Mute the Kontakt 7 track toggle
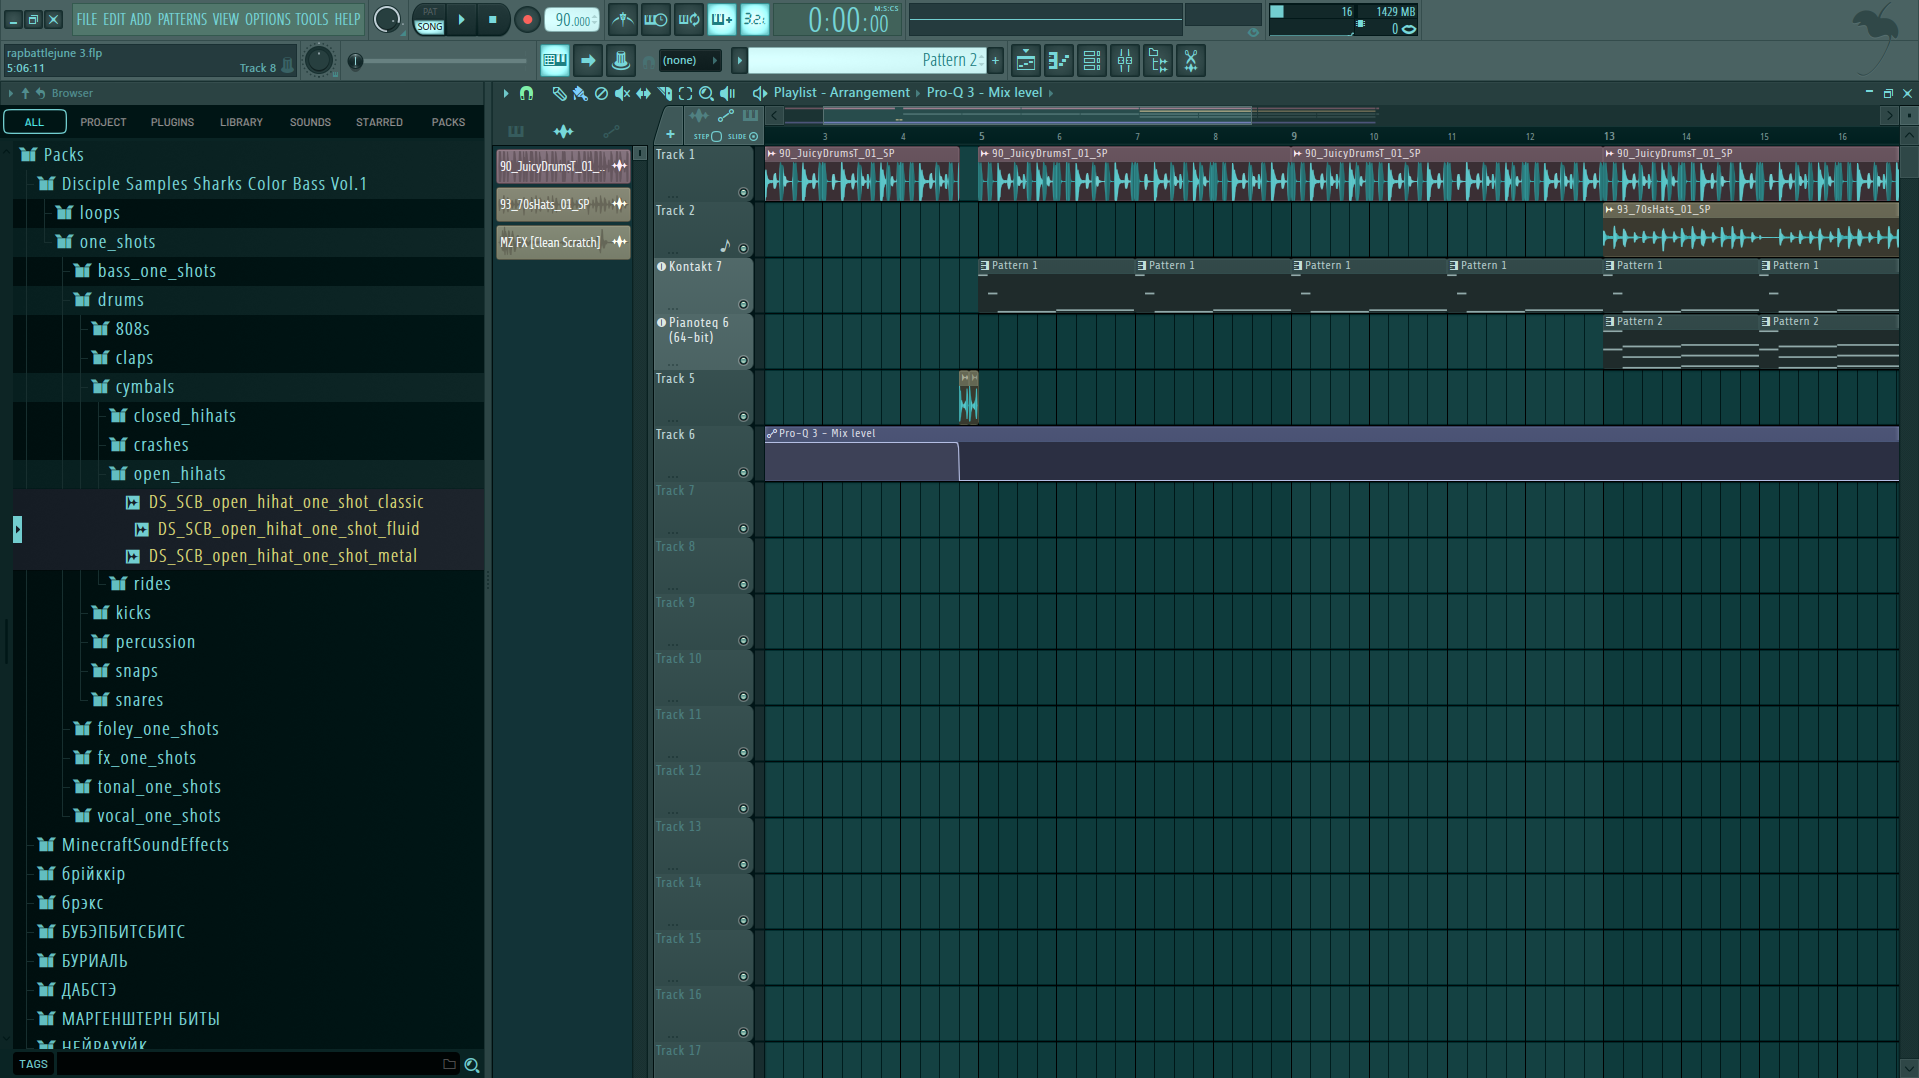This screenshot has width=1919, height=1078. coord(743,304)
